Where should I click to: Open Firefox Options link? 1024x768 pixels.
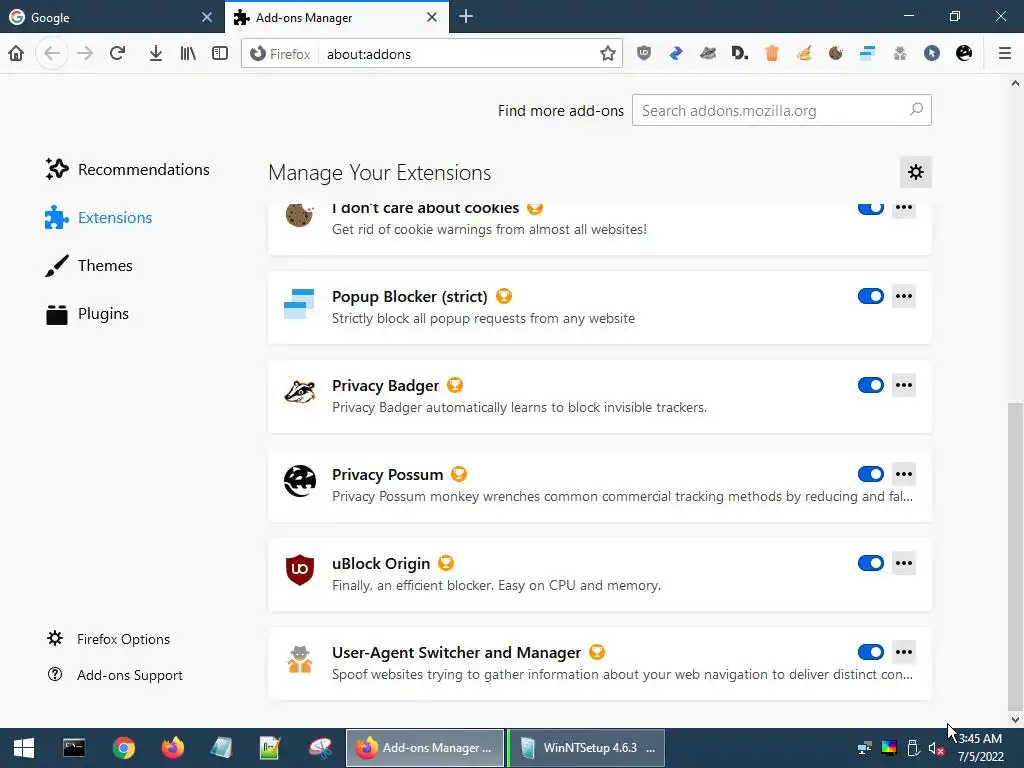tap(108, 639)
